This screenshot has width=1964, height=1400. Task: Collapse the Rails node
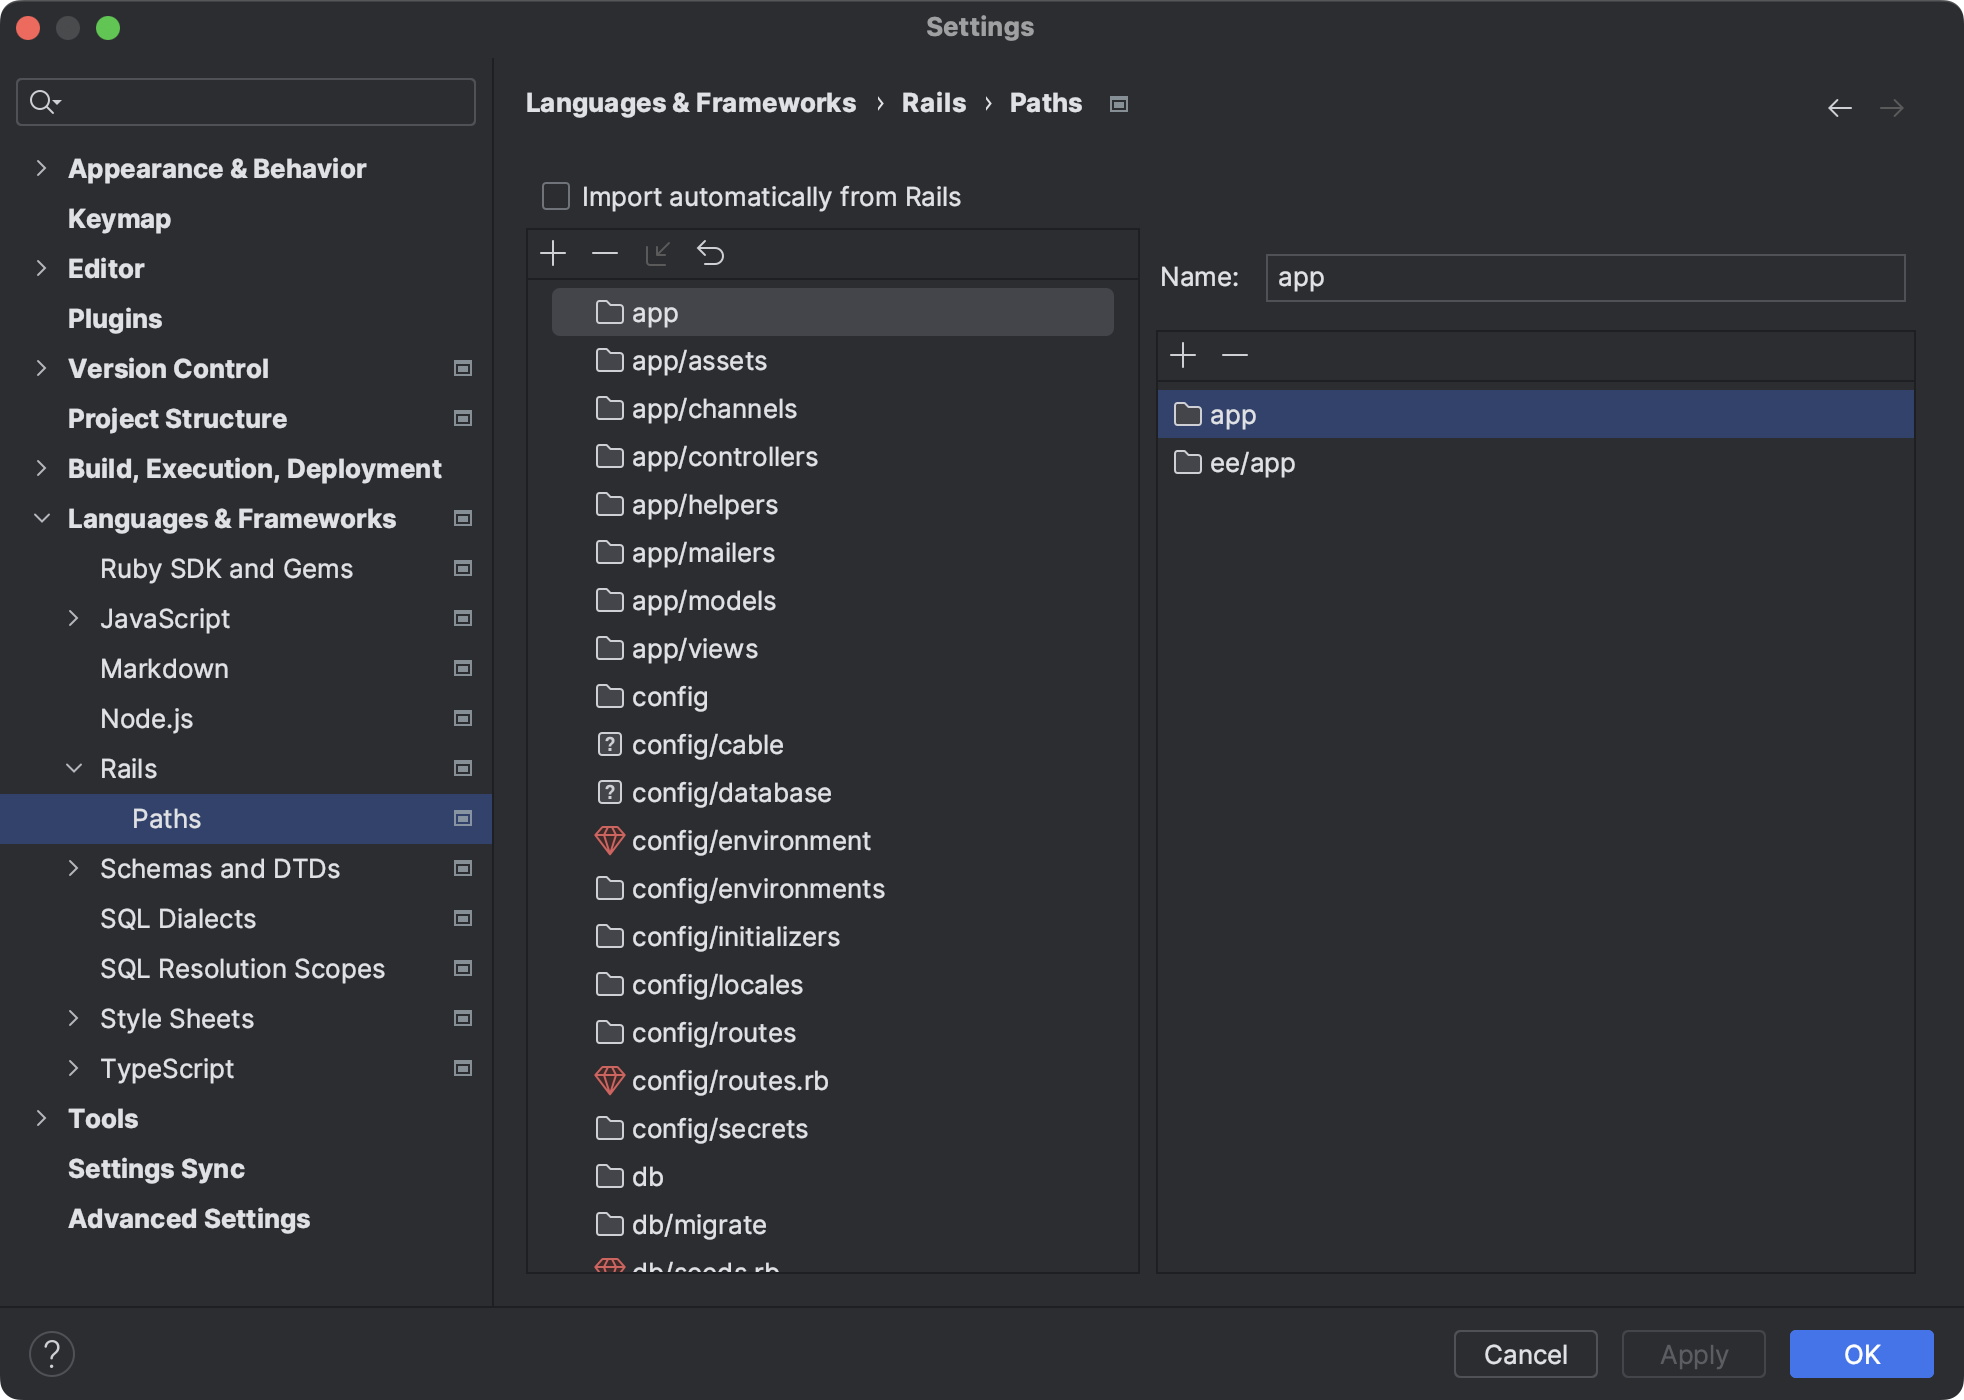(73, 768)
